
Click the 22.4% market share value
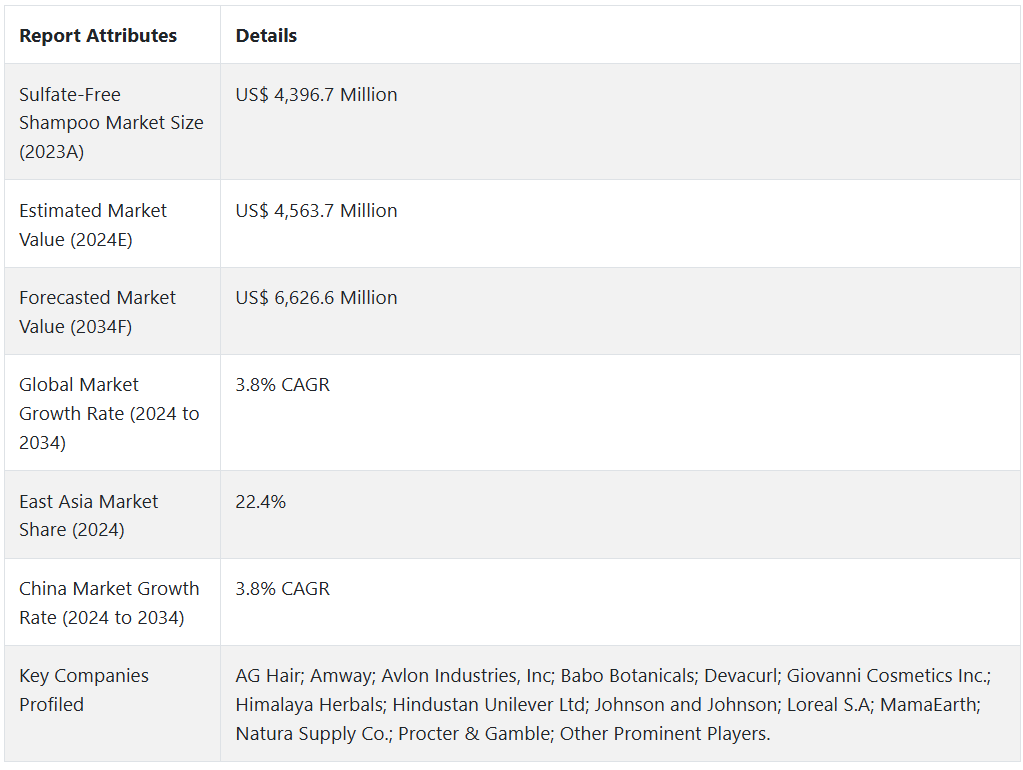(x=260, y=502)
